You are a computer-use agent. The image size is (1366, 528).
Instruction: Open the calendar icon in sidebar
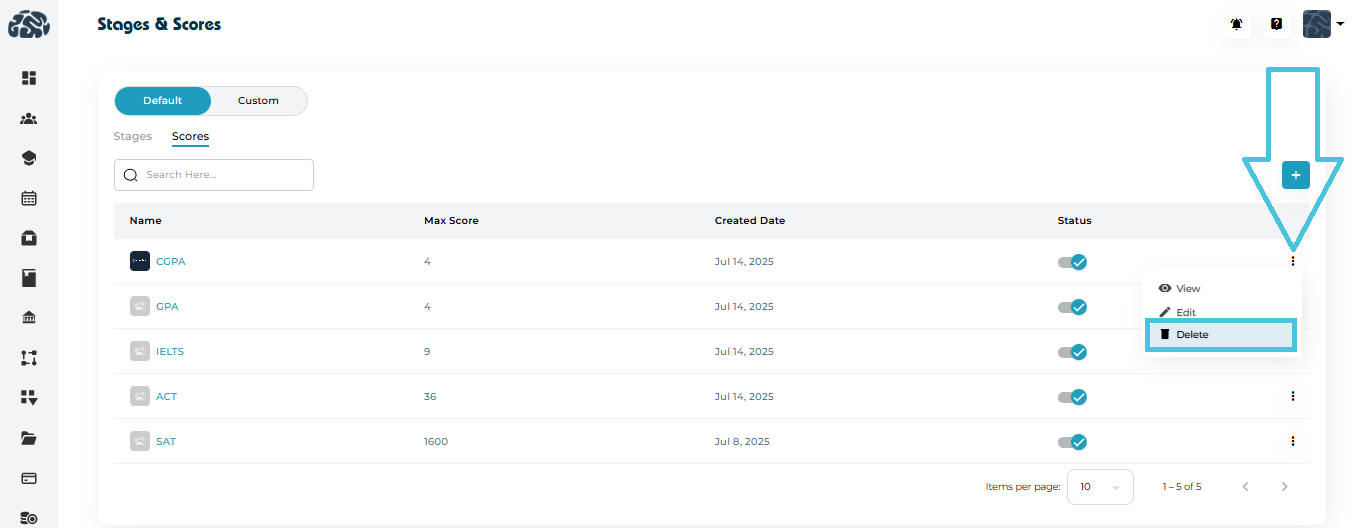[29, 198]
